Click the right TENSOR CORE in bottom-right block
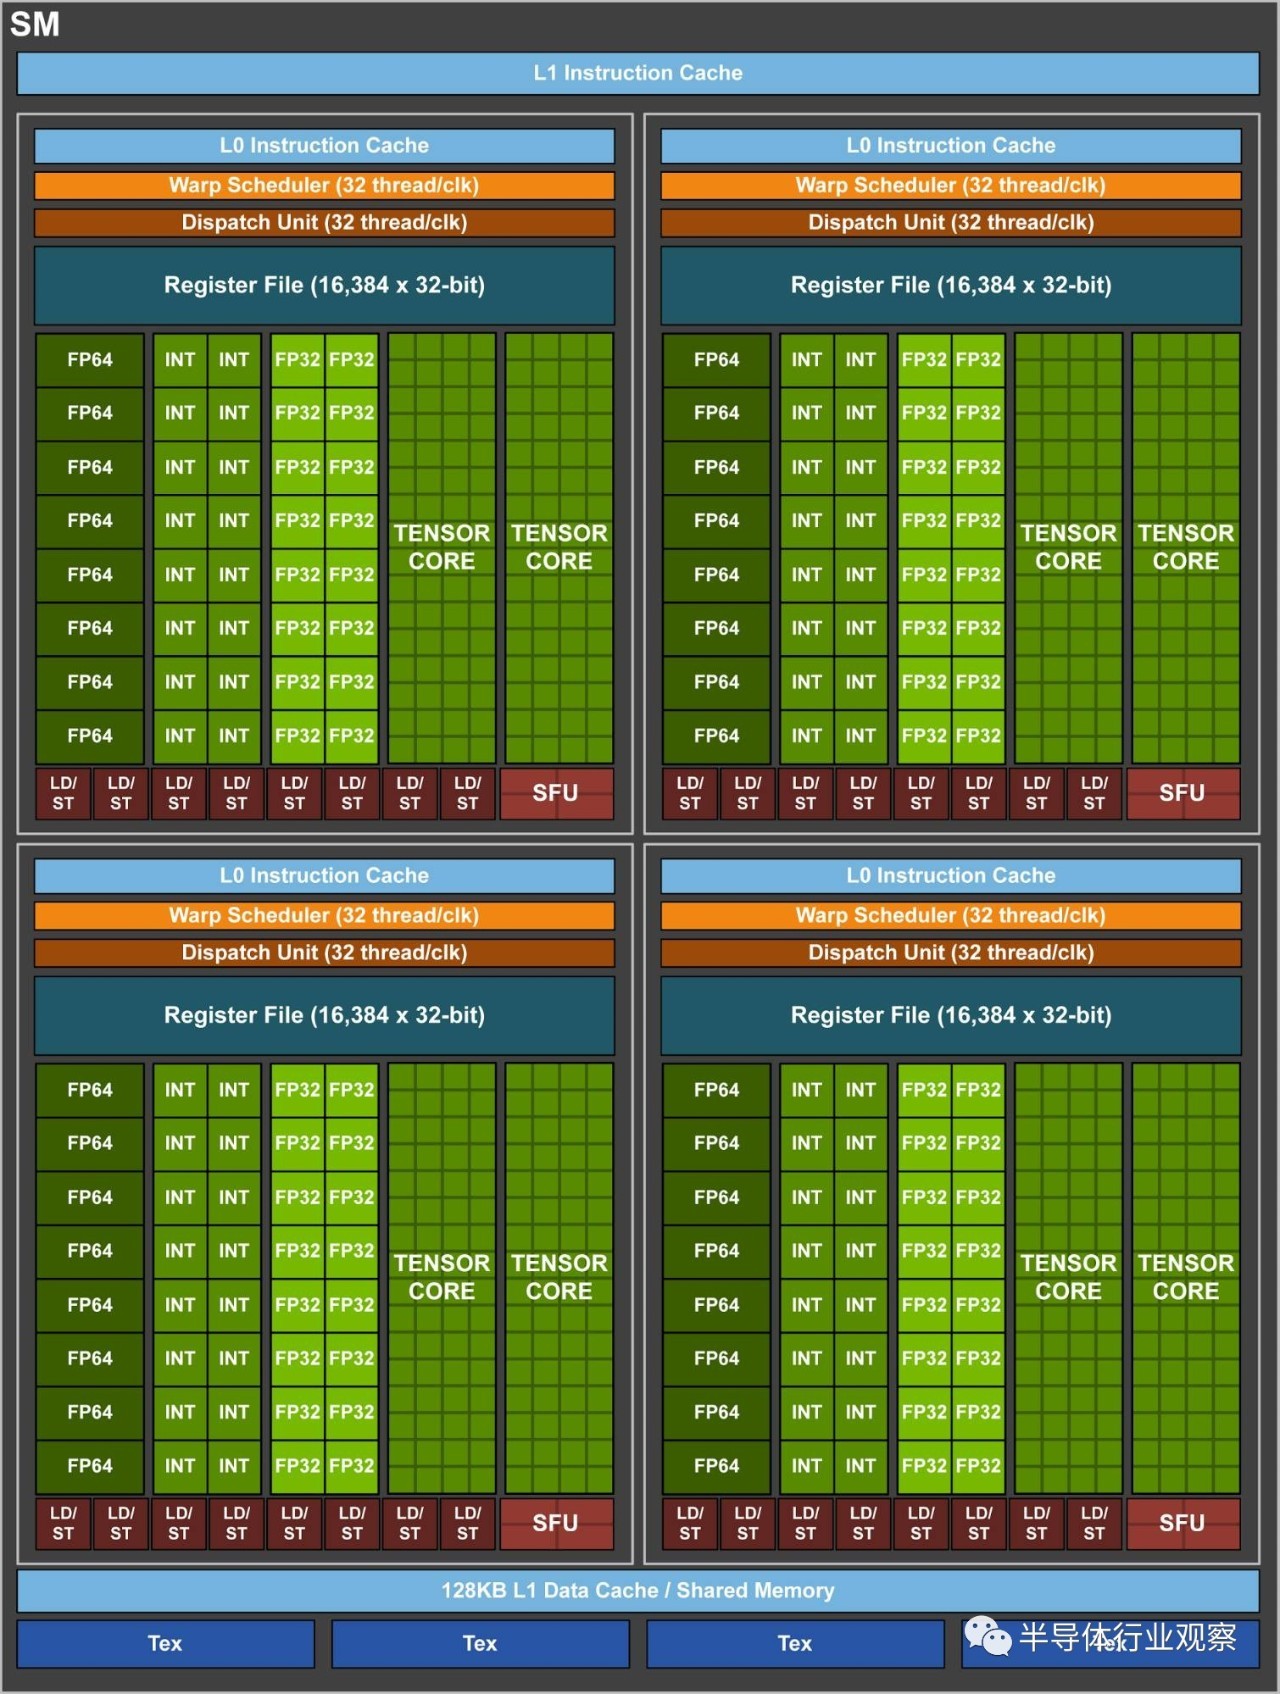This screenshot has height=1694, width=1280. pos(1186,1278)
